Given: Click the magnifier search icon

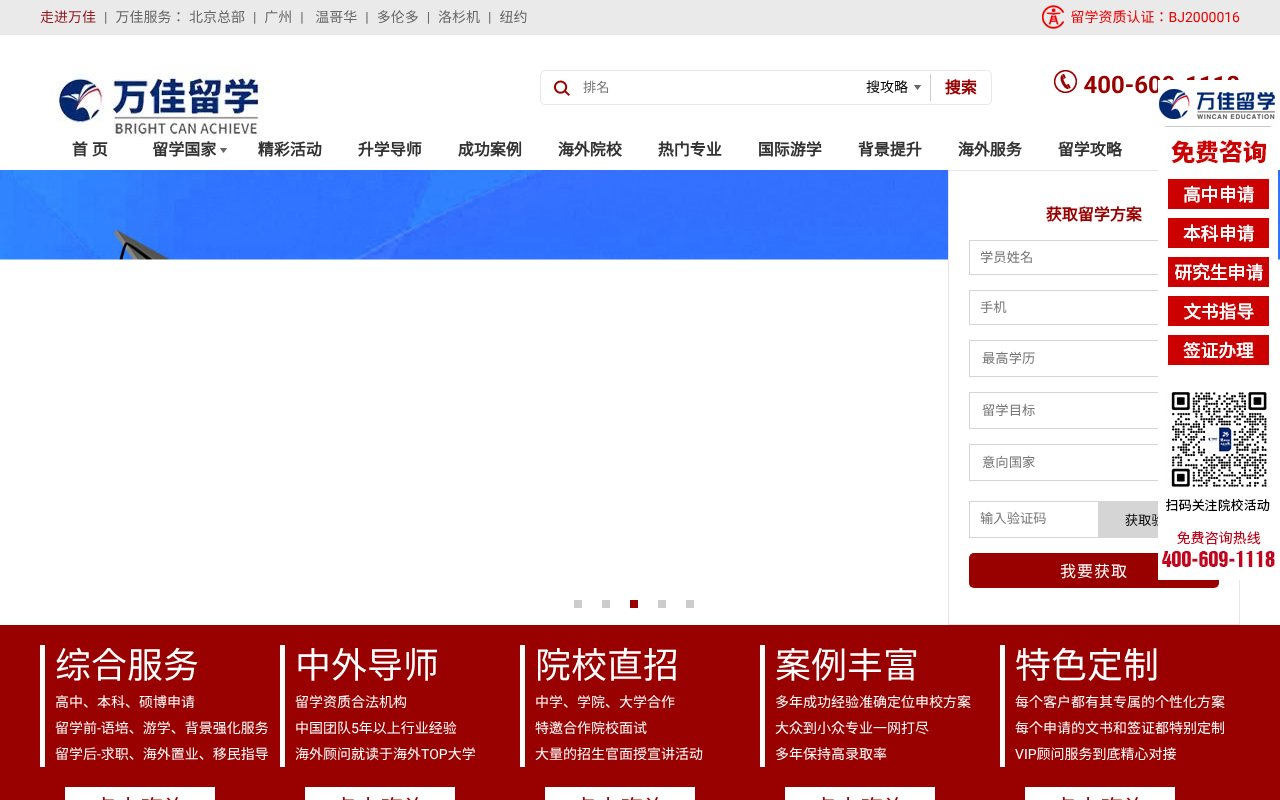Looking at the screenshot, I should [561, 88].
